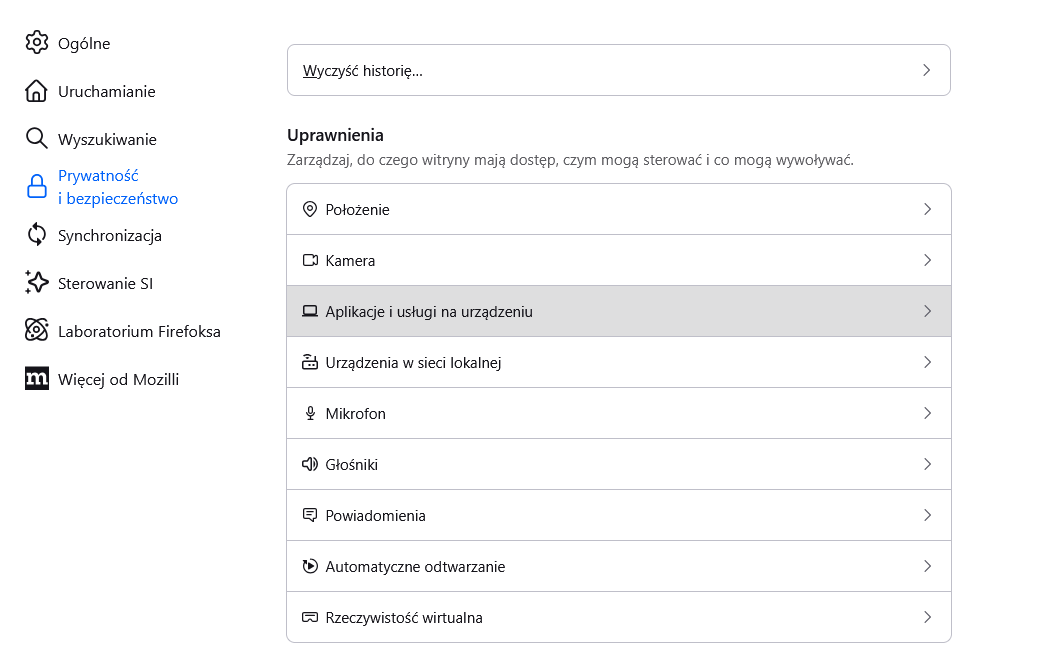
Task: Click the microphone icon in permissions list
Action: pyautogui.click(x=310, y=413)
